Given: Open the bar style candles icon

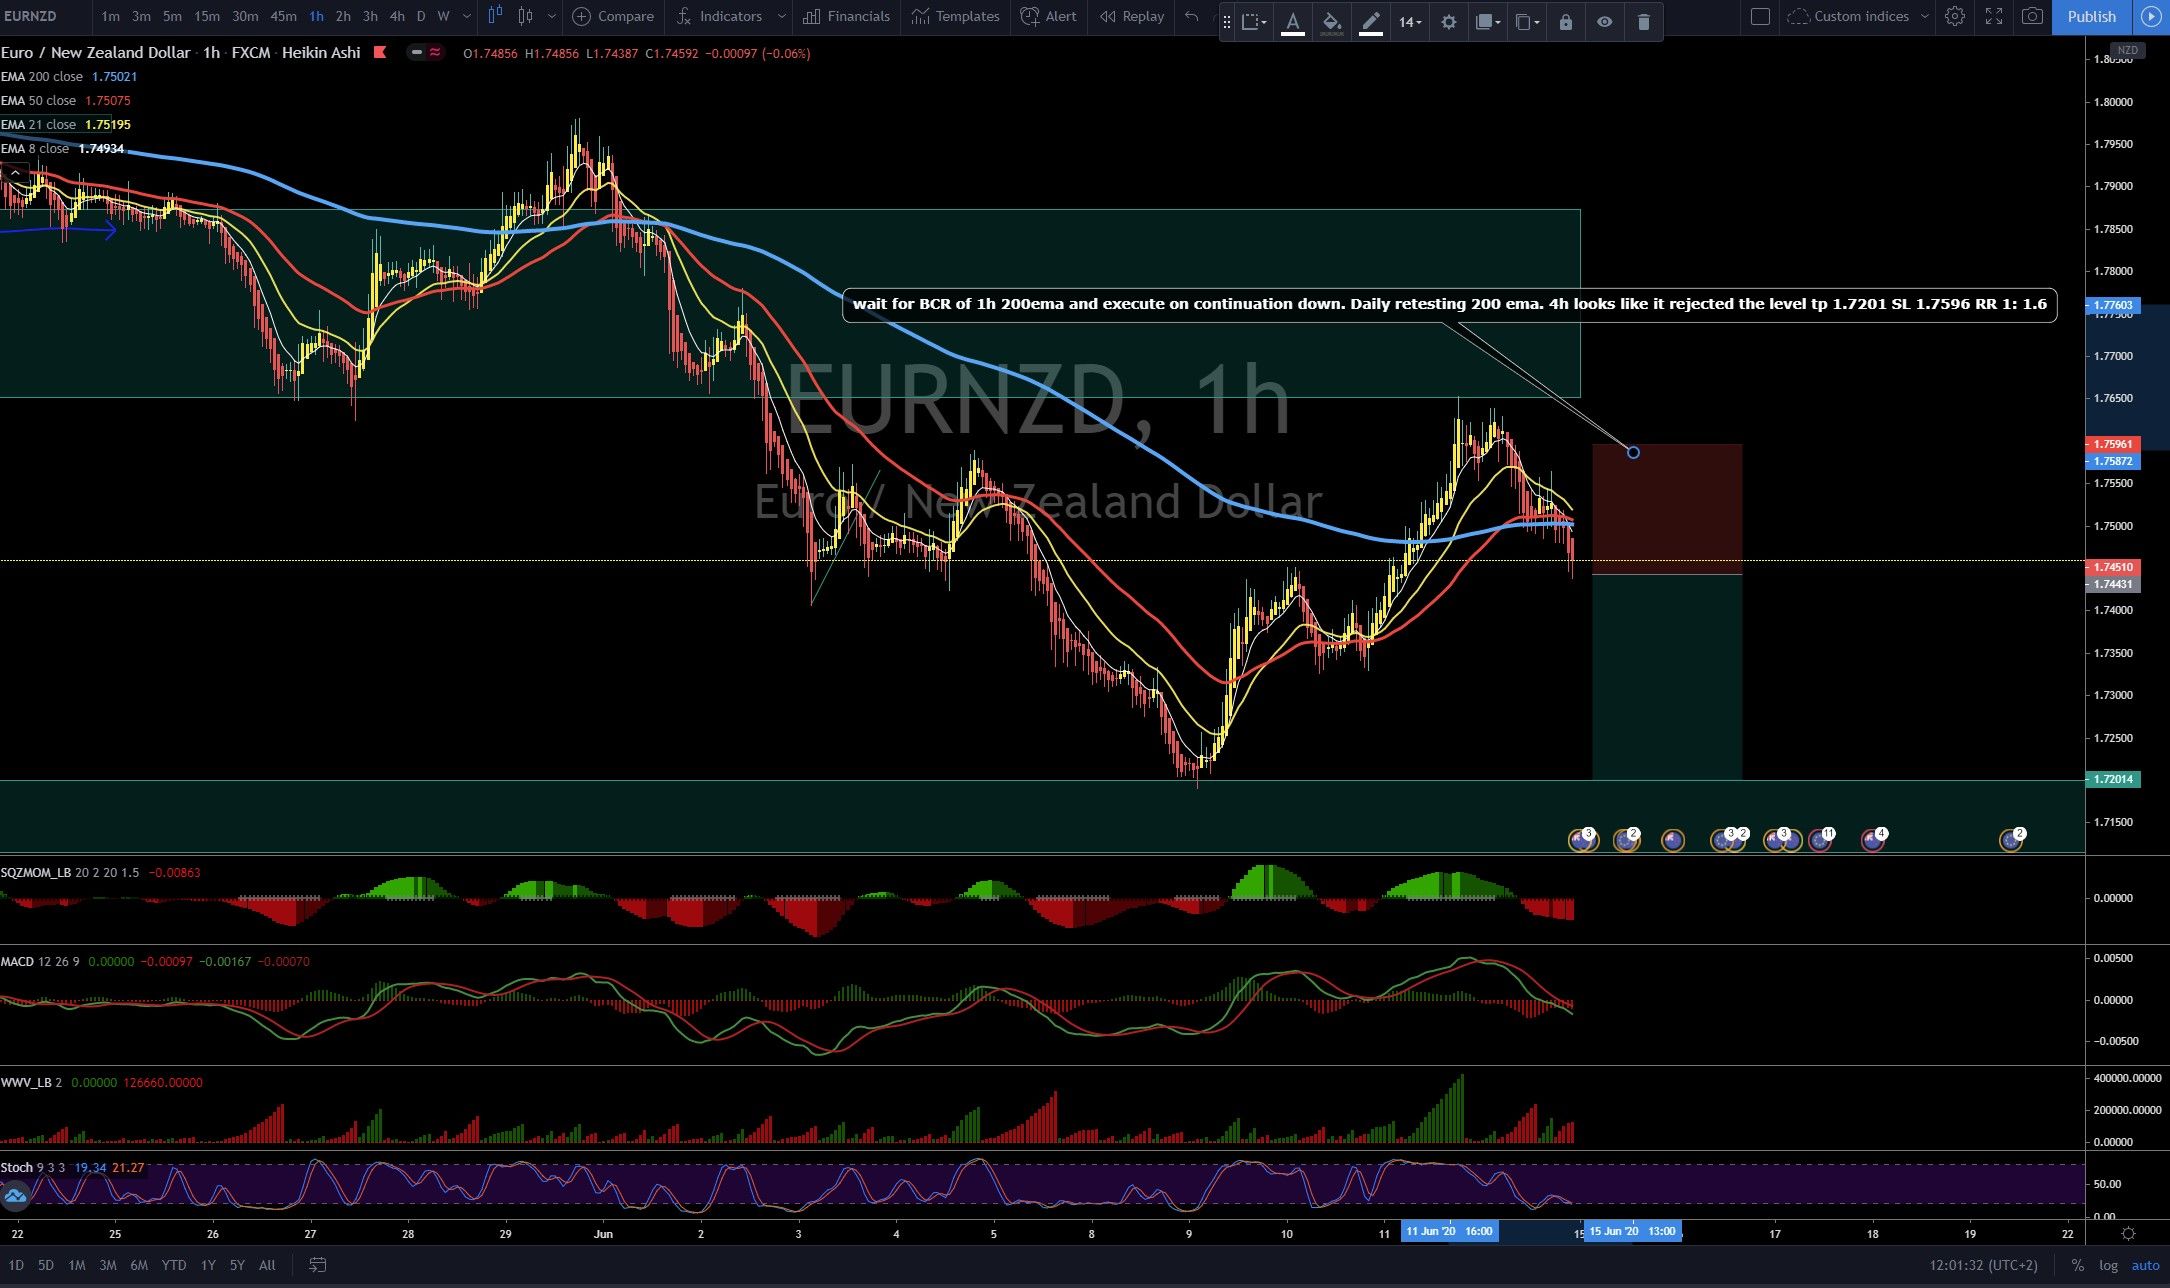Looking at the screenshot, I should tap(495, 16).
